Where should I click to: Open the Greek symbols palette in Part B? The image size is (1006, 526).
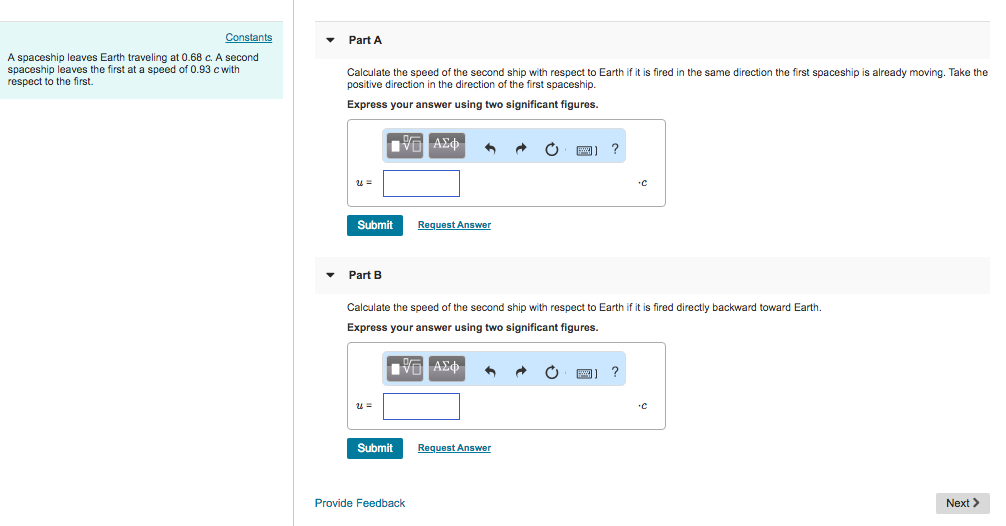446,368
